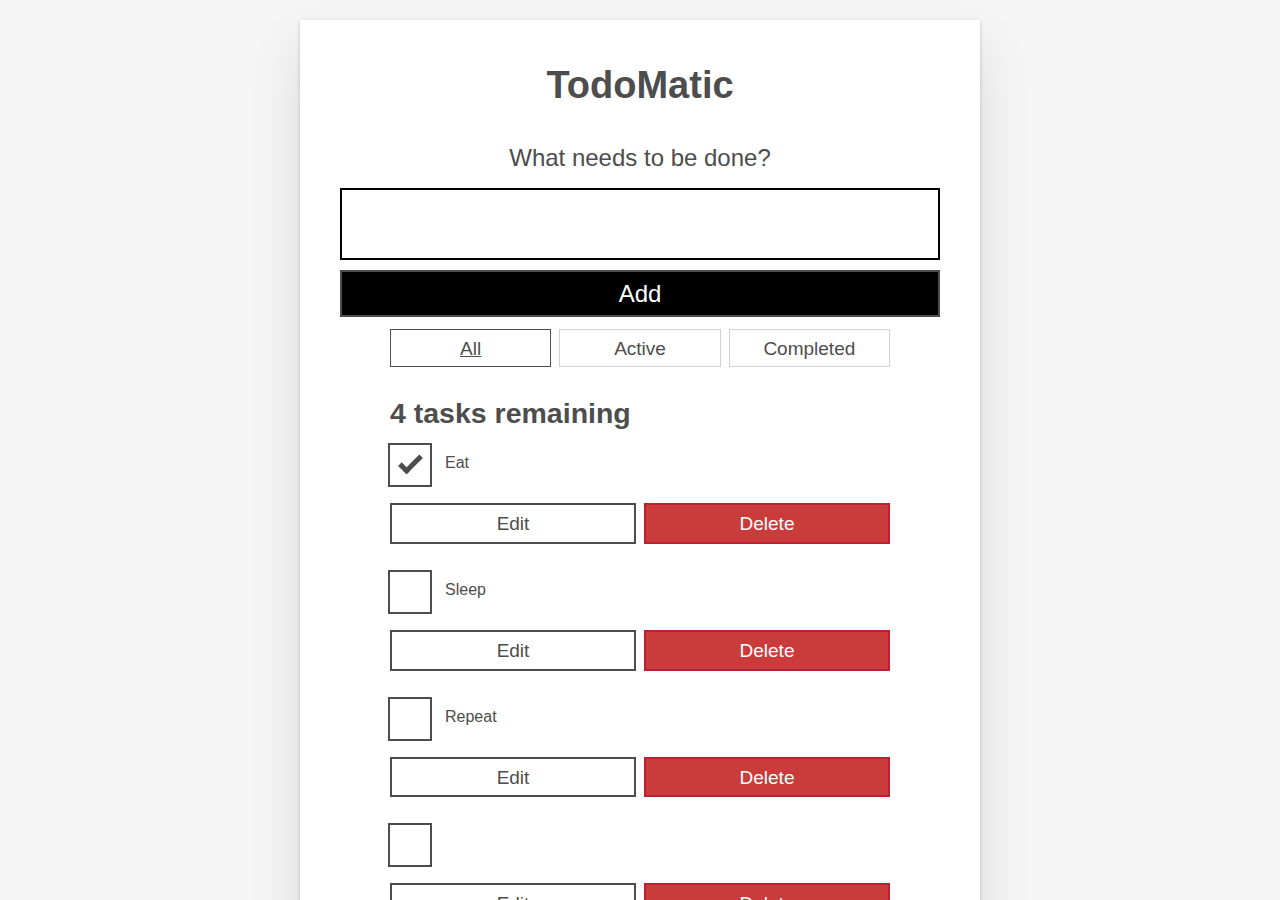Tick the unlabeled fourth task checkbox
This screenshot has height=900, width=1280.
(x=410, y=845)
